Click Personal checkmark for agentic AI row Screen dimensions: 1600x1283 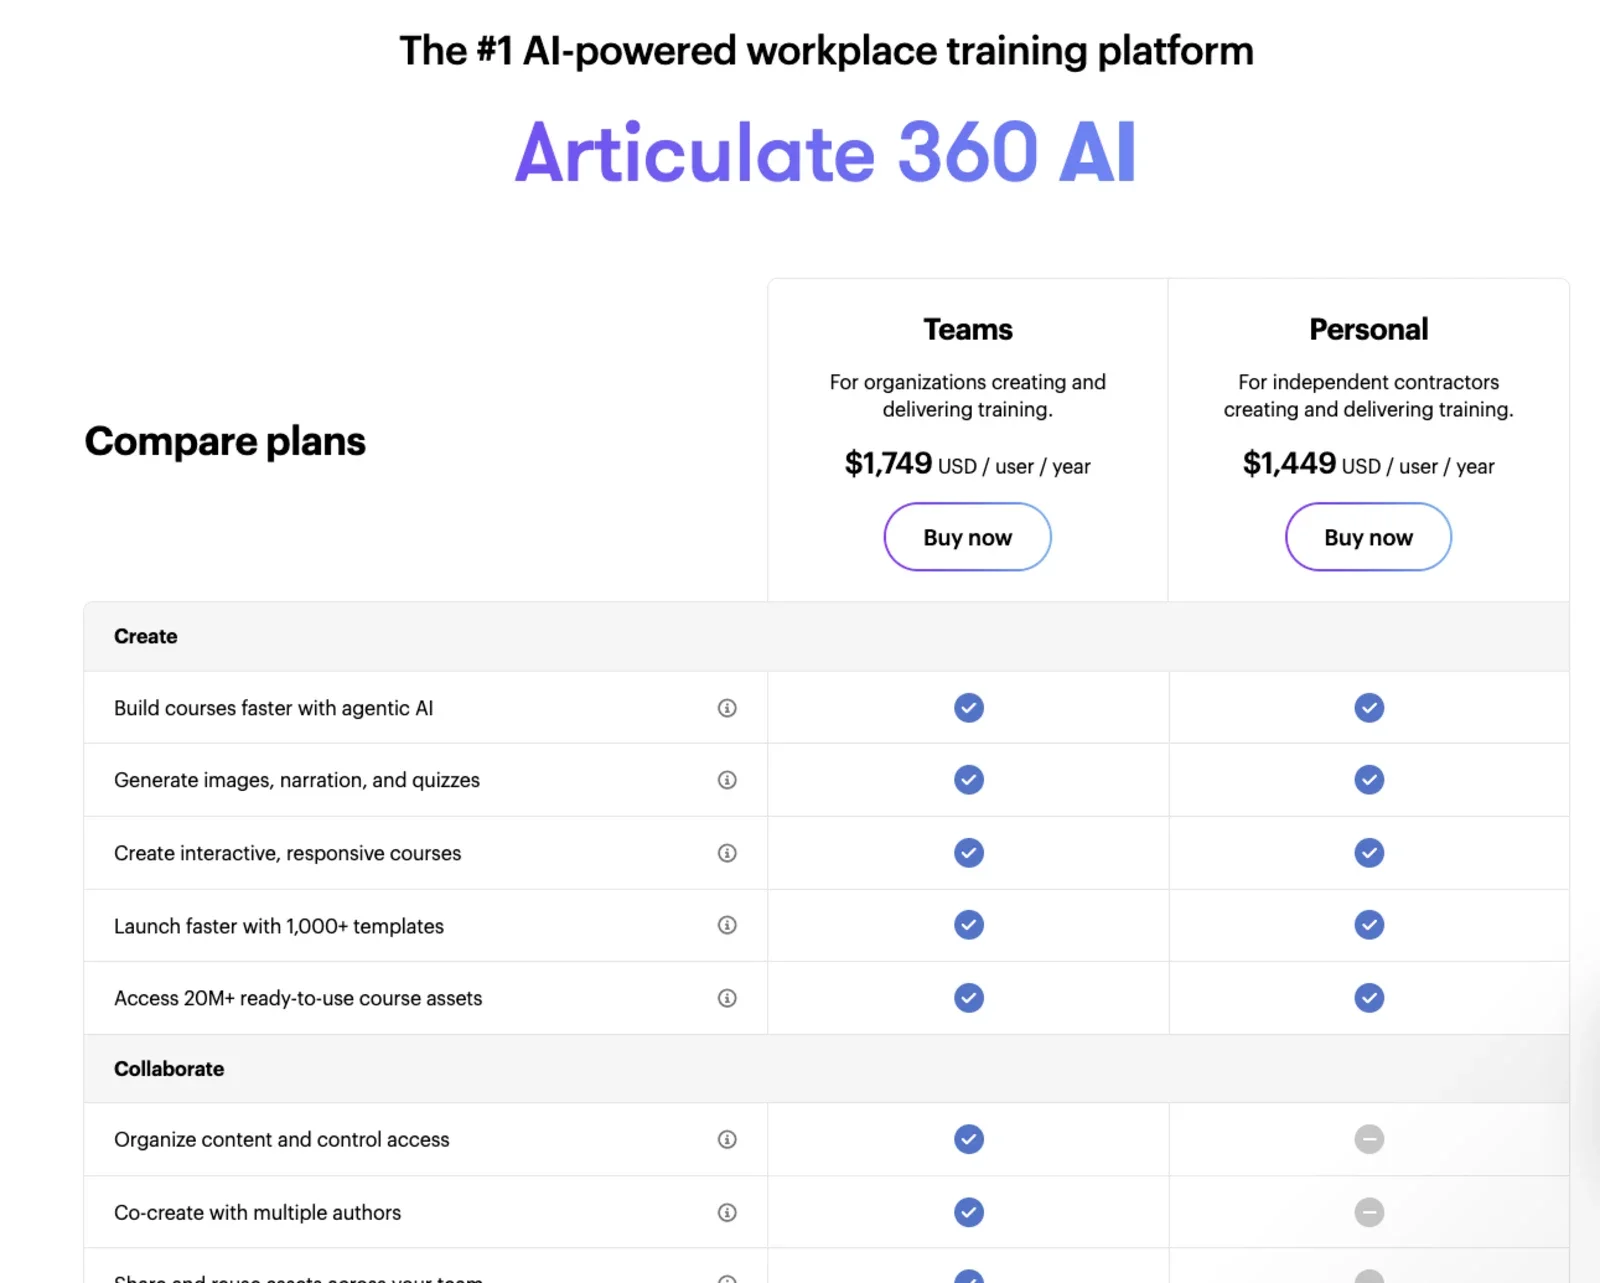click(x=1369, y=708)
